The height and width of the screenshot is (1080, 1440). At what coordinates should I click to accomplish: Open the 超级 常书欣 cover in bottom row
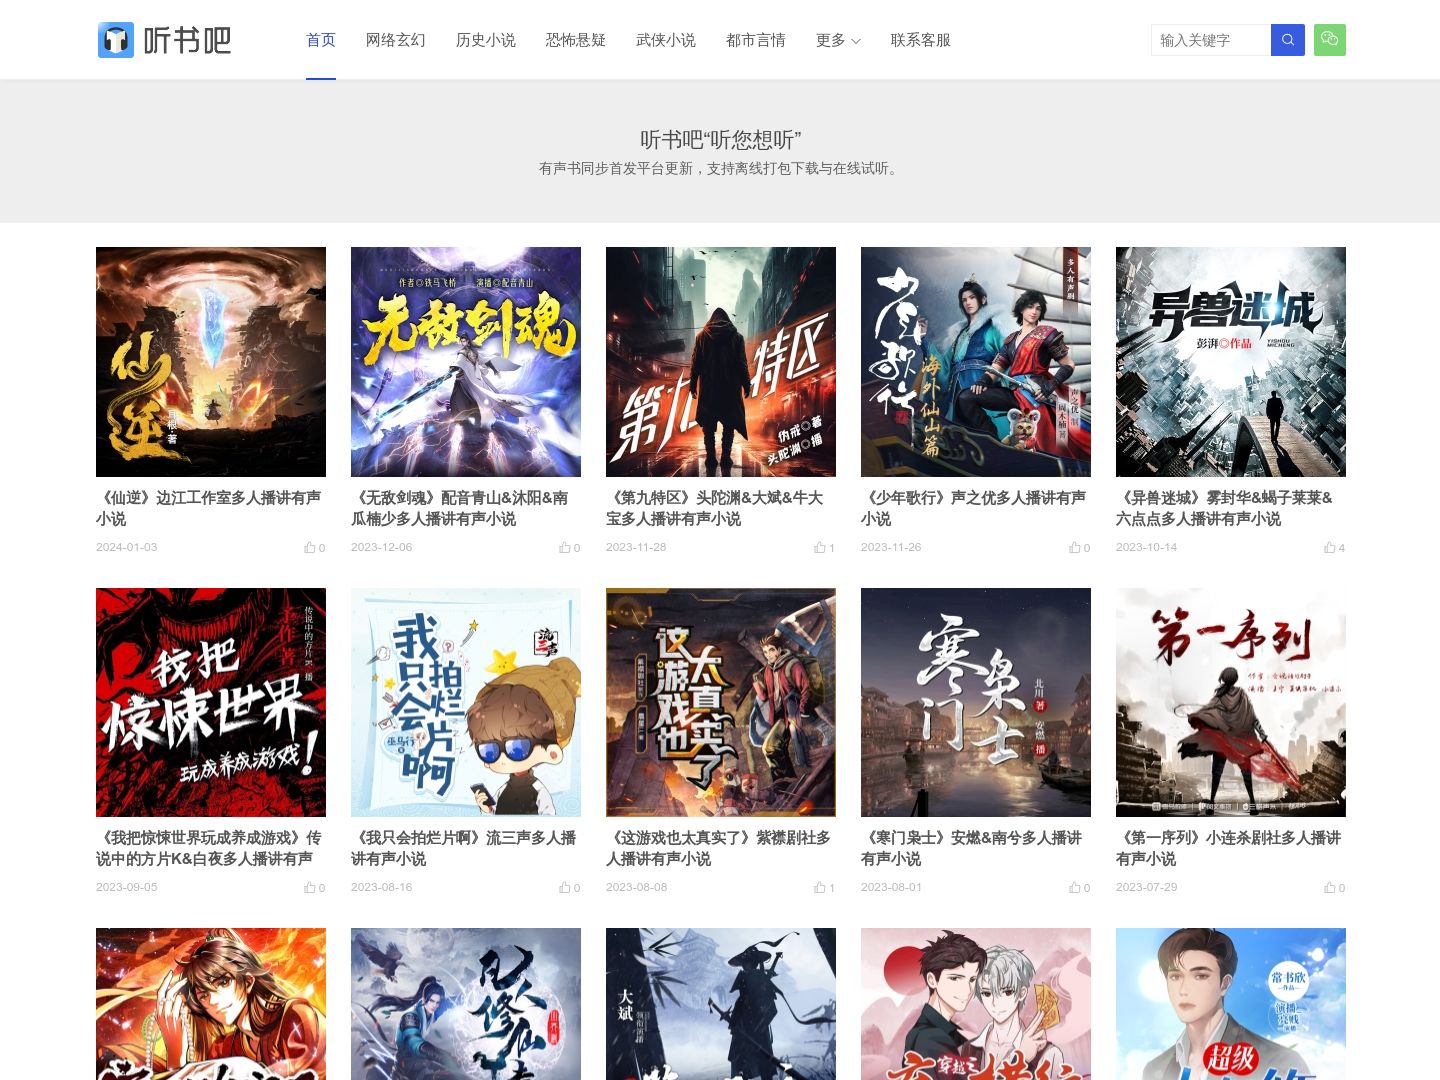tap(1231, 1004)
